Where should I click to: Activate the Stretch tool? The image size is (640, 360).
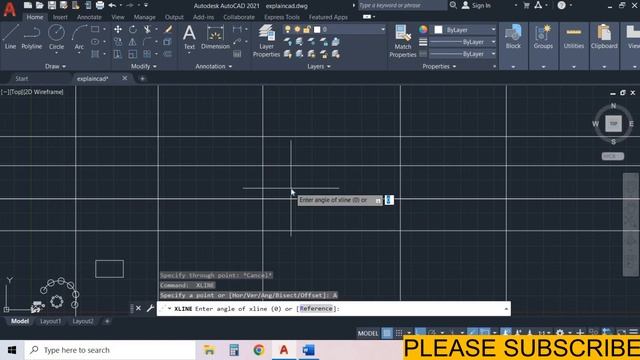tap(118, 54)
